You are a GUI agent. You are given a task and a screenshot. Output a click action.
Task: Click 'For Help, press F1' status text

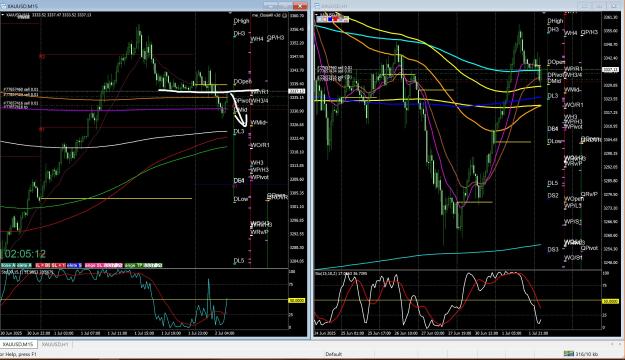pos(18,354)
